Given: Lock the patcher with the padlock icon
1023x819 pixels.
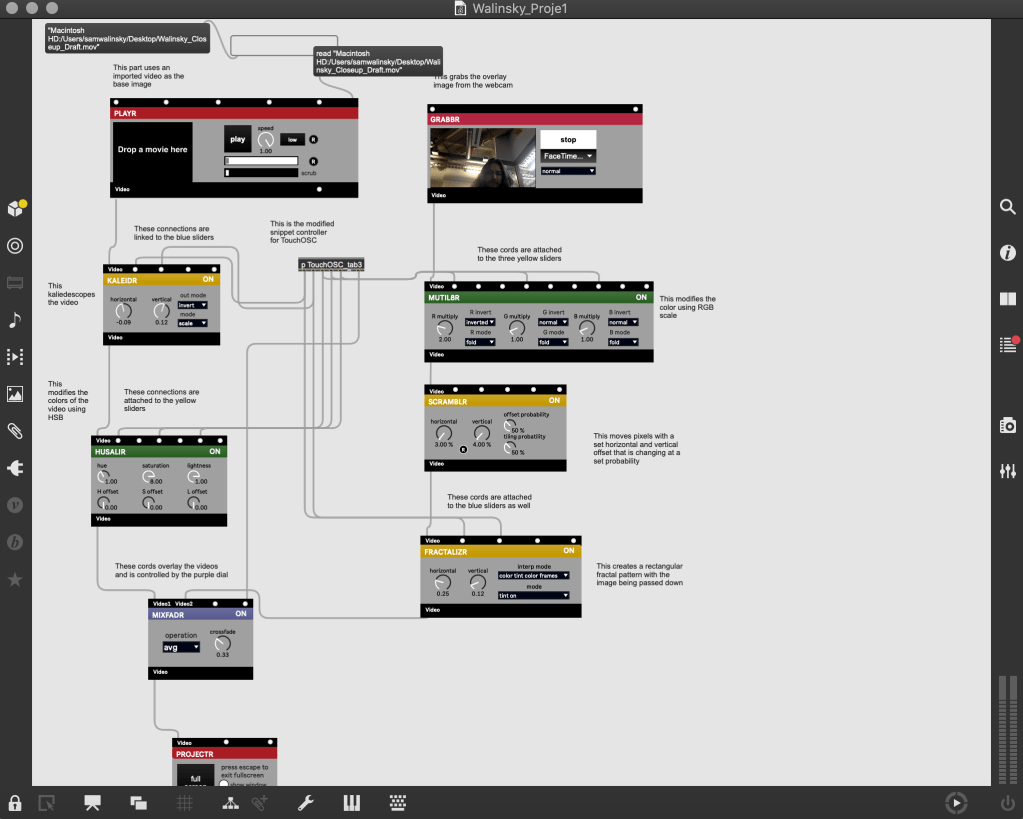Looking at the screenshot, I should (15, 802).
